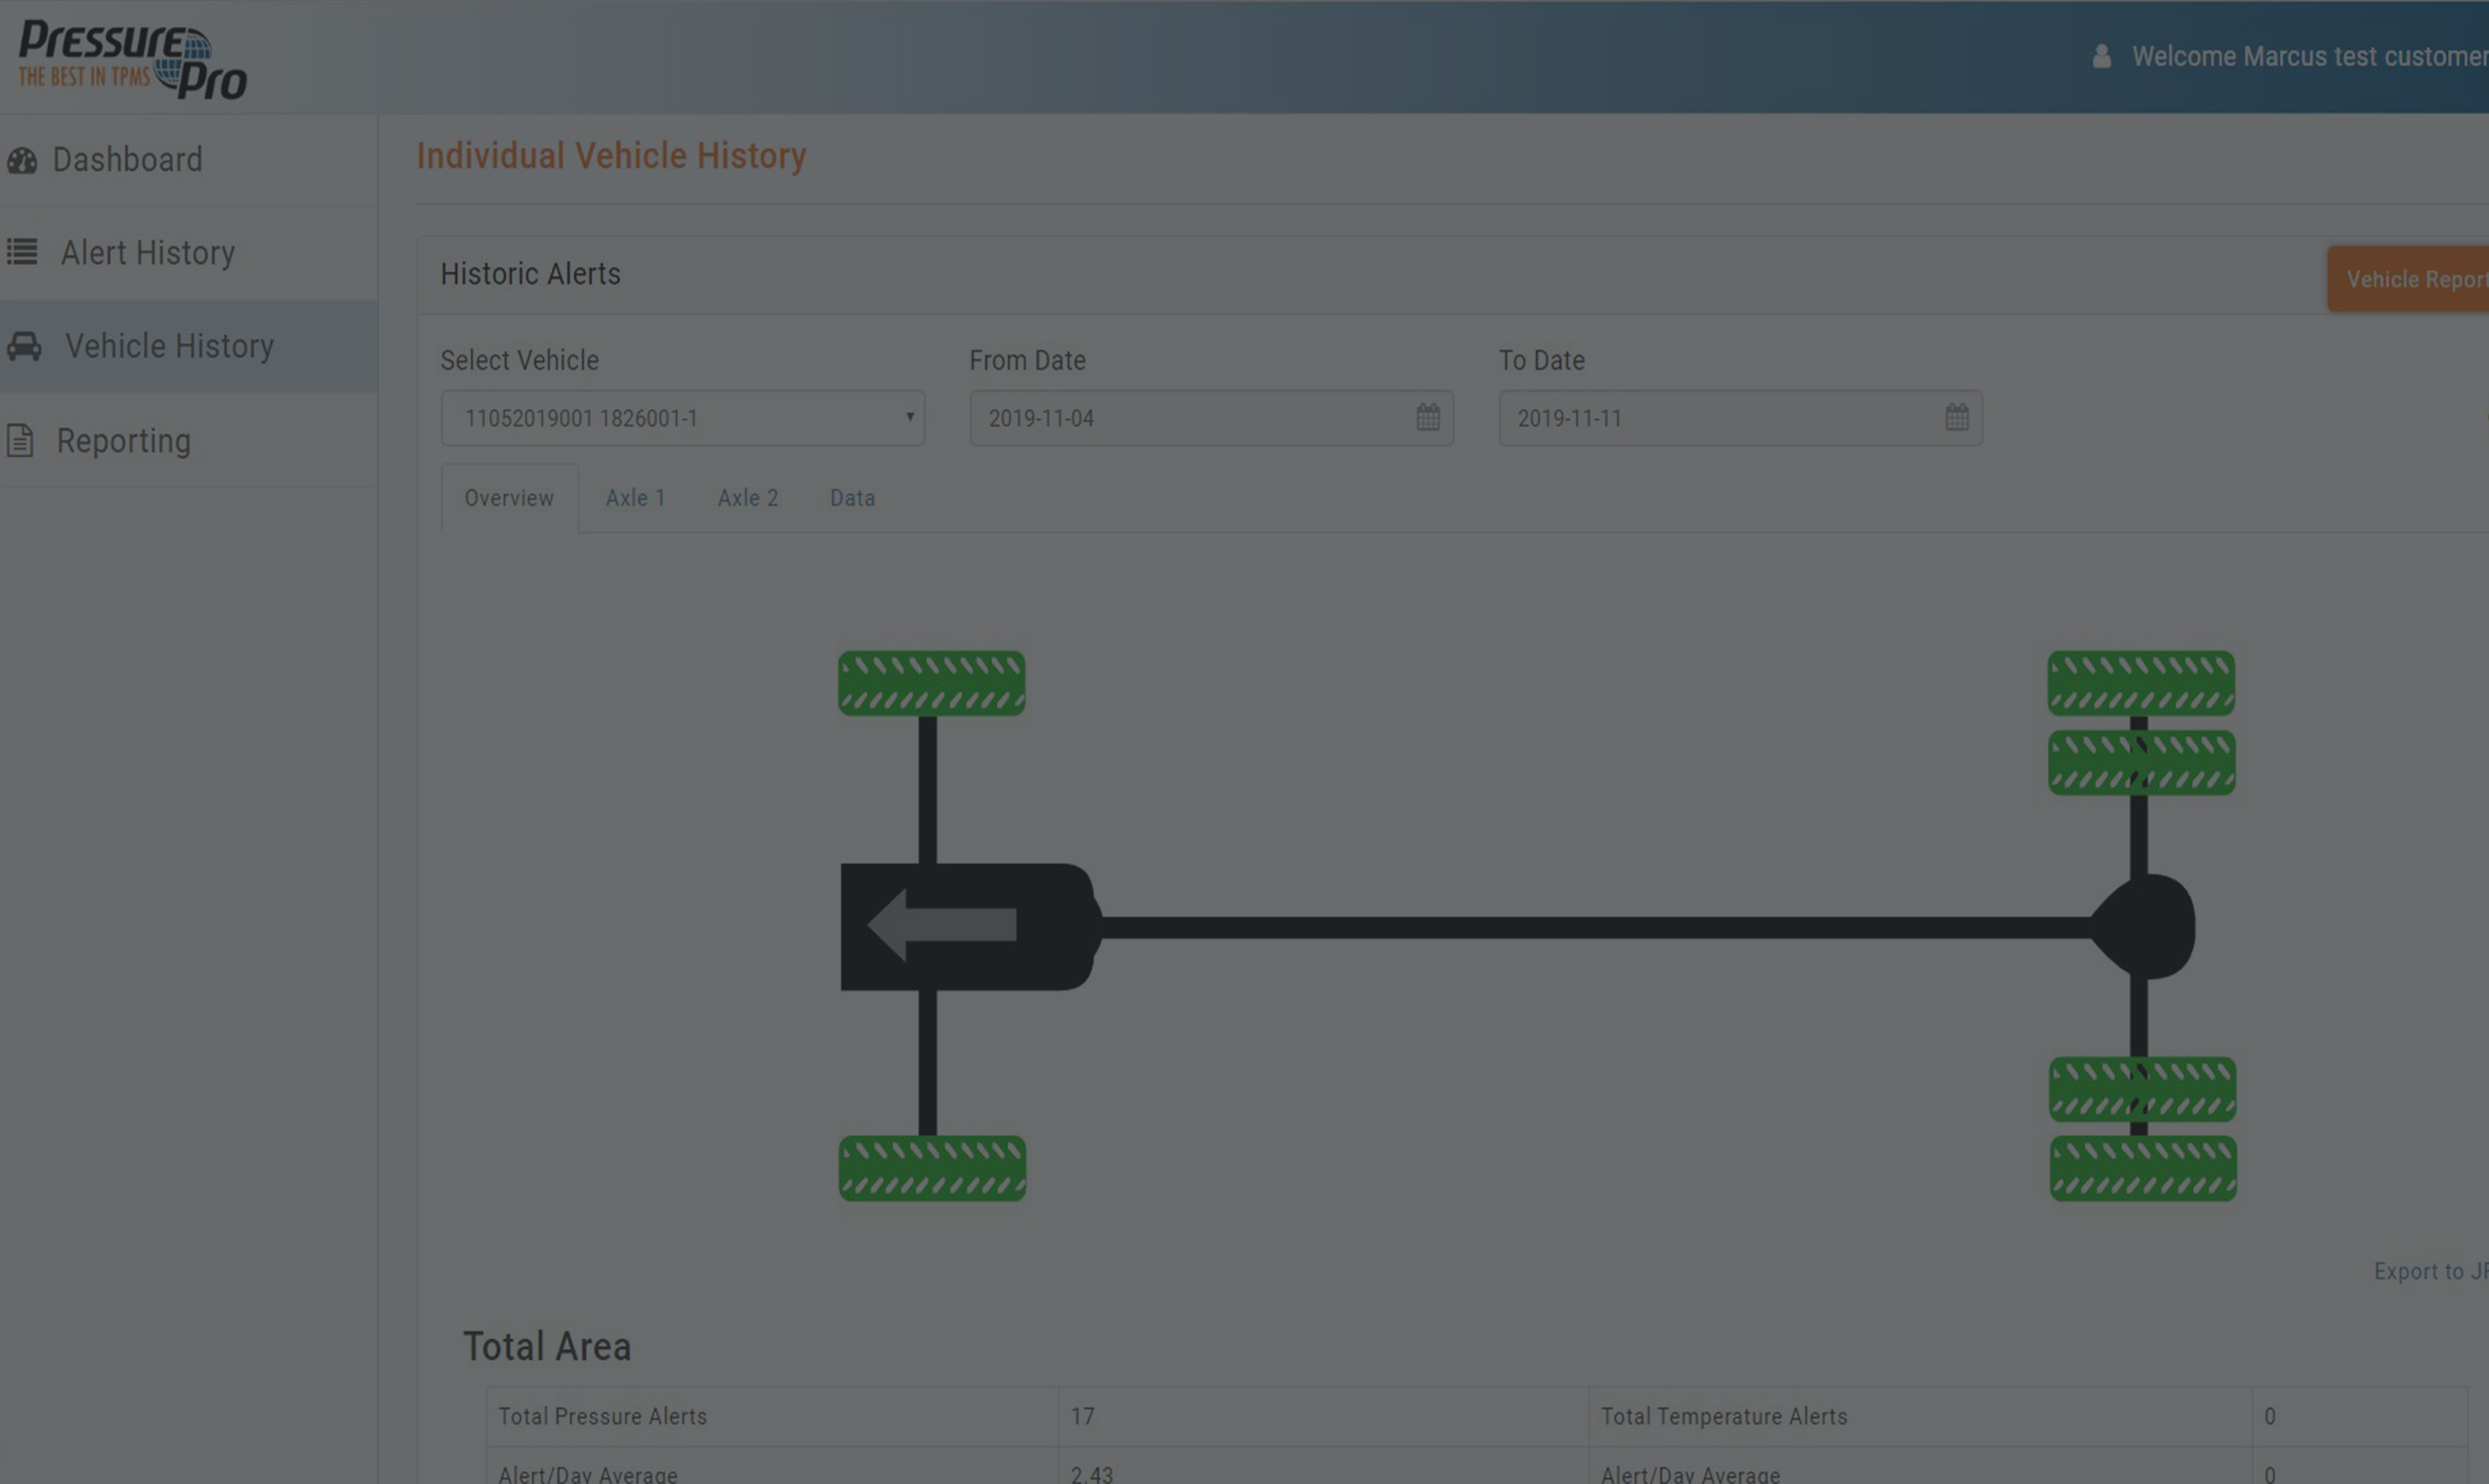Click the rear axle outer bottom tire
The height and width of the screenshot is (1484, 2489).
click(2142, 1167)
